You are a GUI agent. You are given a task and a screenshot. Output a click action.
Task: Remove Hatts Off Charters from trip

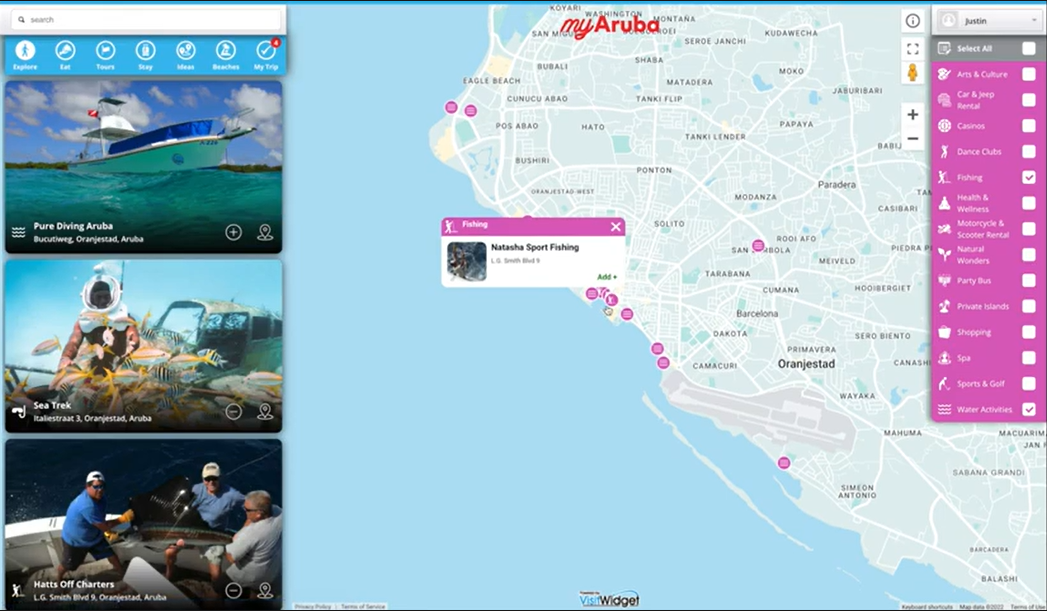point(233,590)
